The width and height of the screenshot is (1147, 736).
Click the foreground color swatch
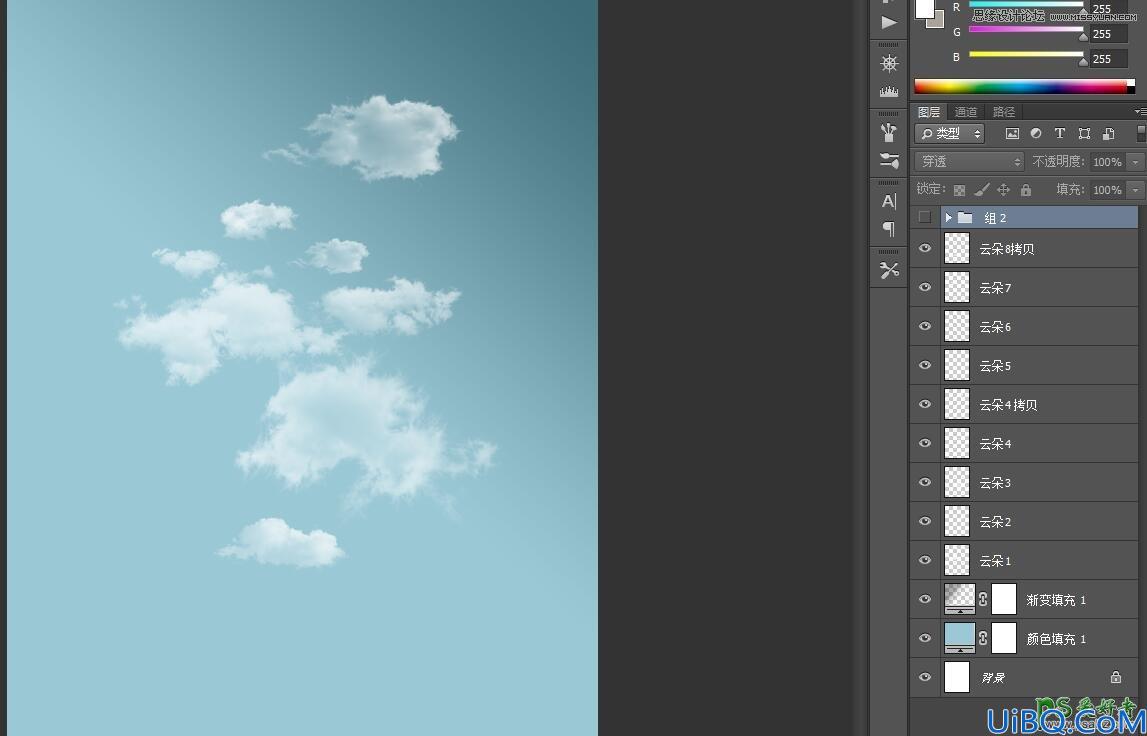point(925,8)
